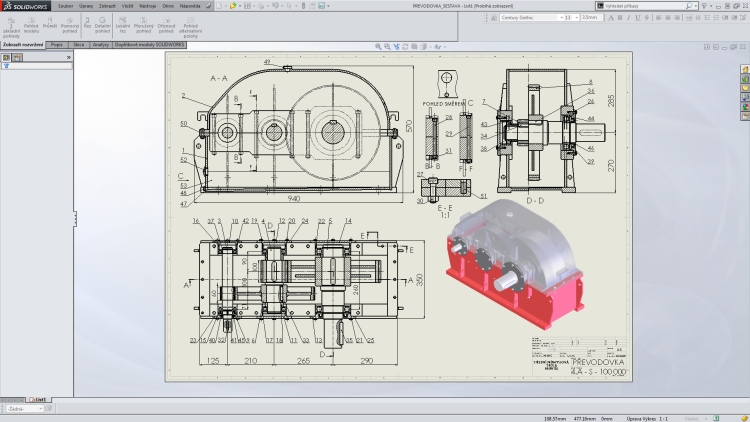Toggle Strikethrough text formatting
Viewport: 750px width, 422px height.
pos(647,17)
